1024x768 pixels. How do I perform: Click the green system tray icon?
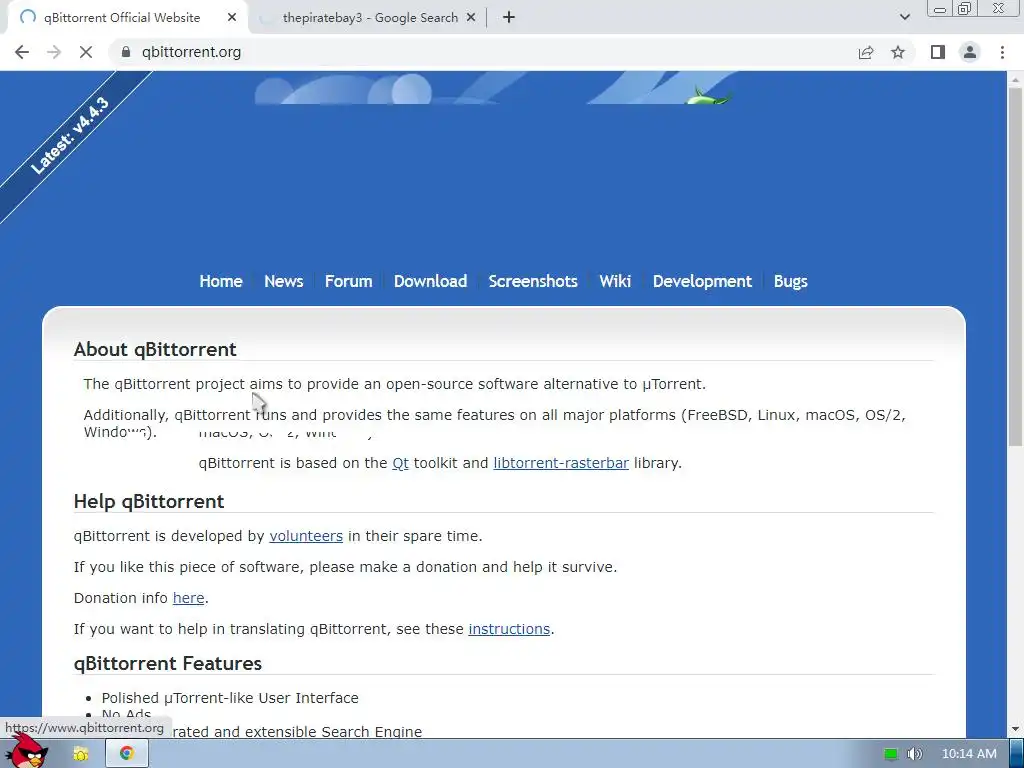pos(890,754)
